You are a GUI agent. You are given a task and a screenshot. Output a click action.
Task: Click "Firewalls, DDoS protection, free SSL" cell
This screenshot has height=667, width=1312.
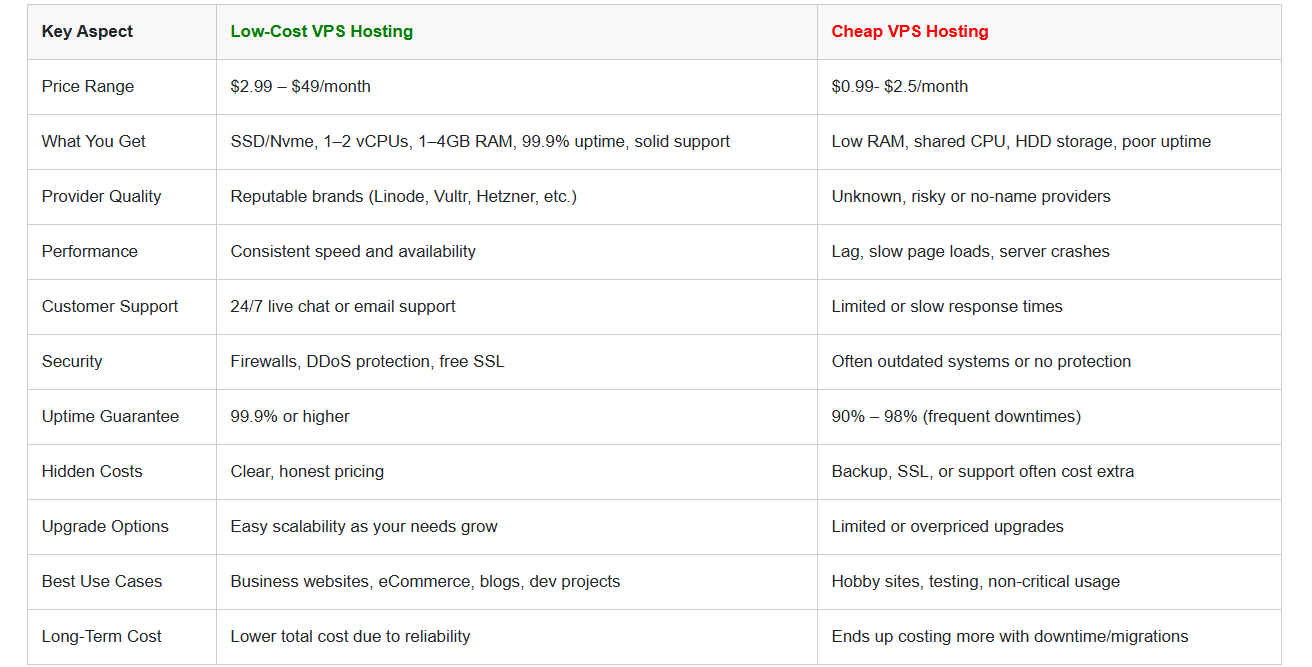[x=367, y=361]
